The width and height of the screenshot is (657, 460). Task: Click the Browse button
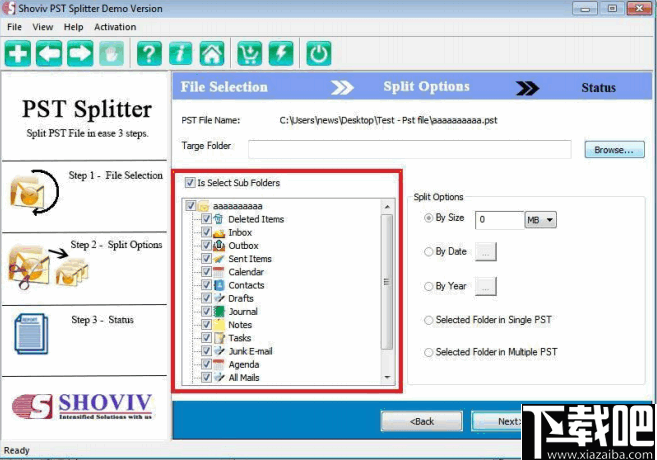coord(614,150)
